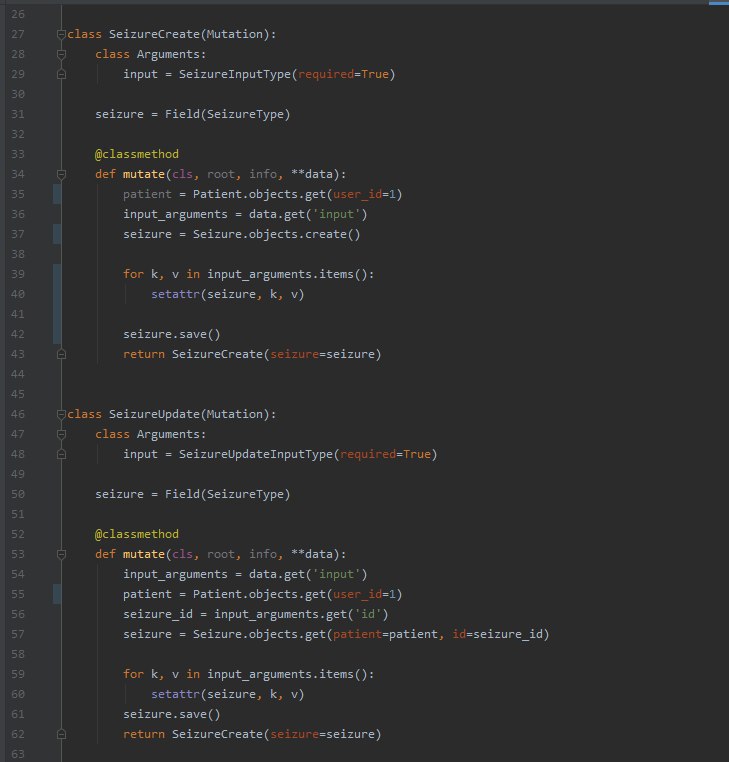Viewport: 729px width, 762px height.
Task: Collapse the SeizureCreate class fold marker
Action: click(x=61, y=35)
